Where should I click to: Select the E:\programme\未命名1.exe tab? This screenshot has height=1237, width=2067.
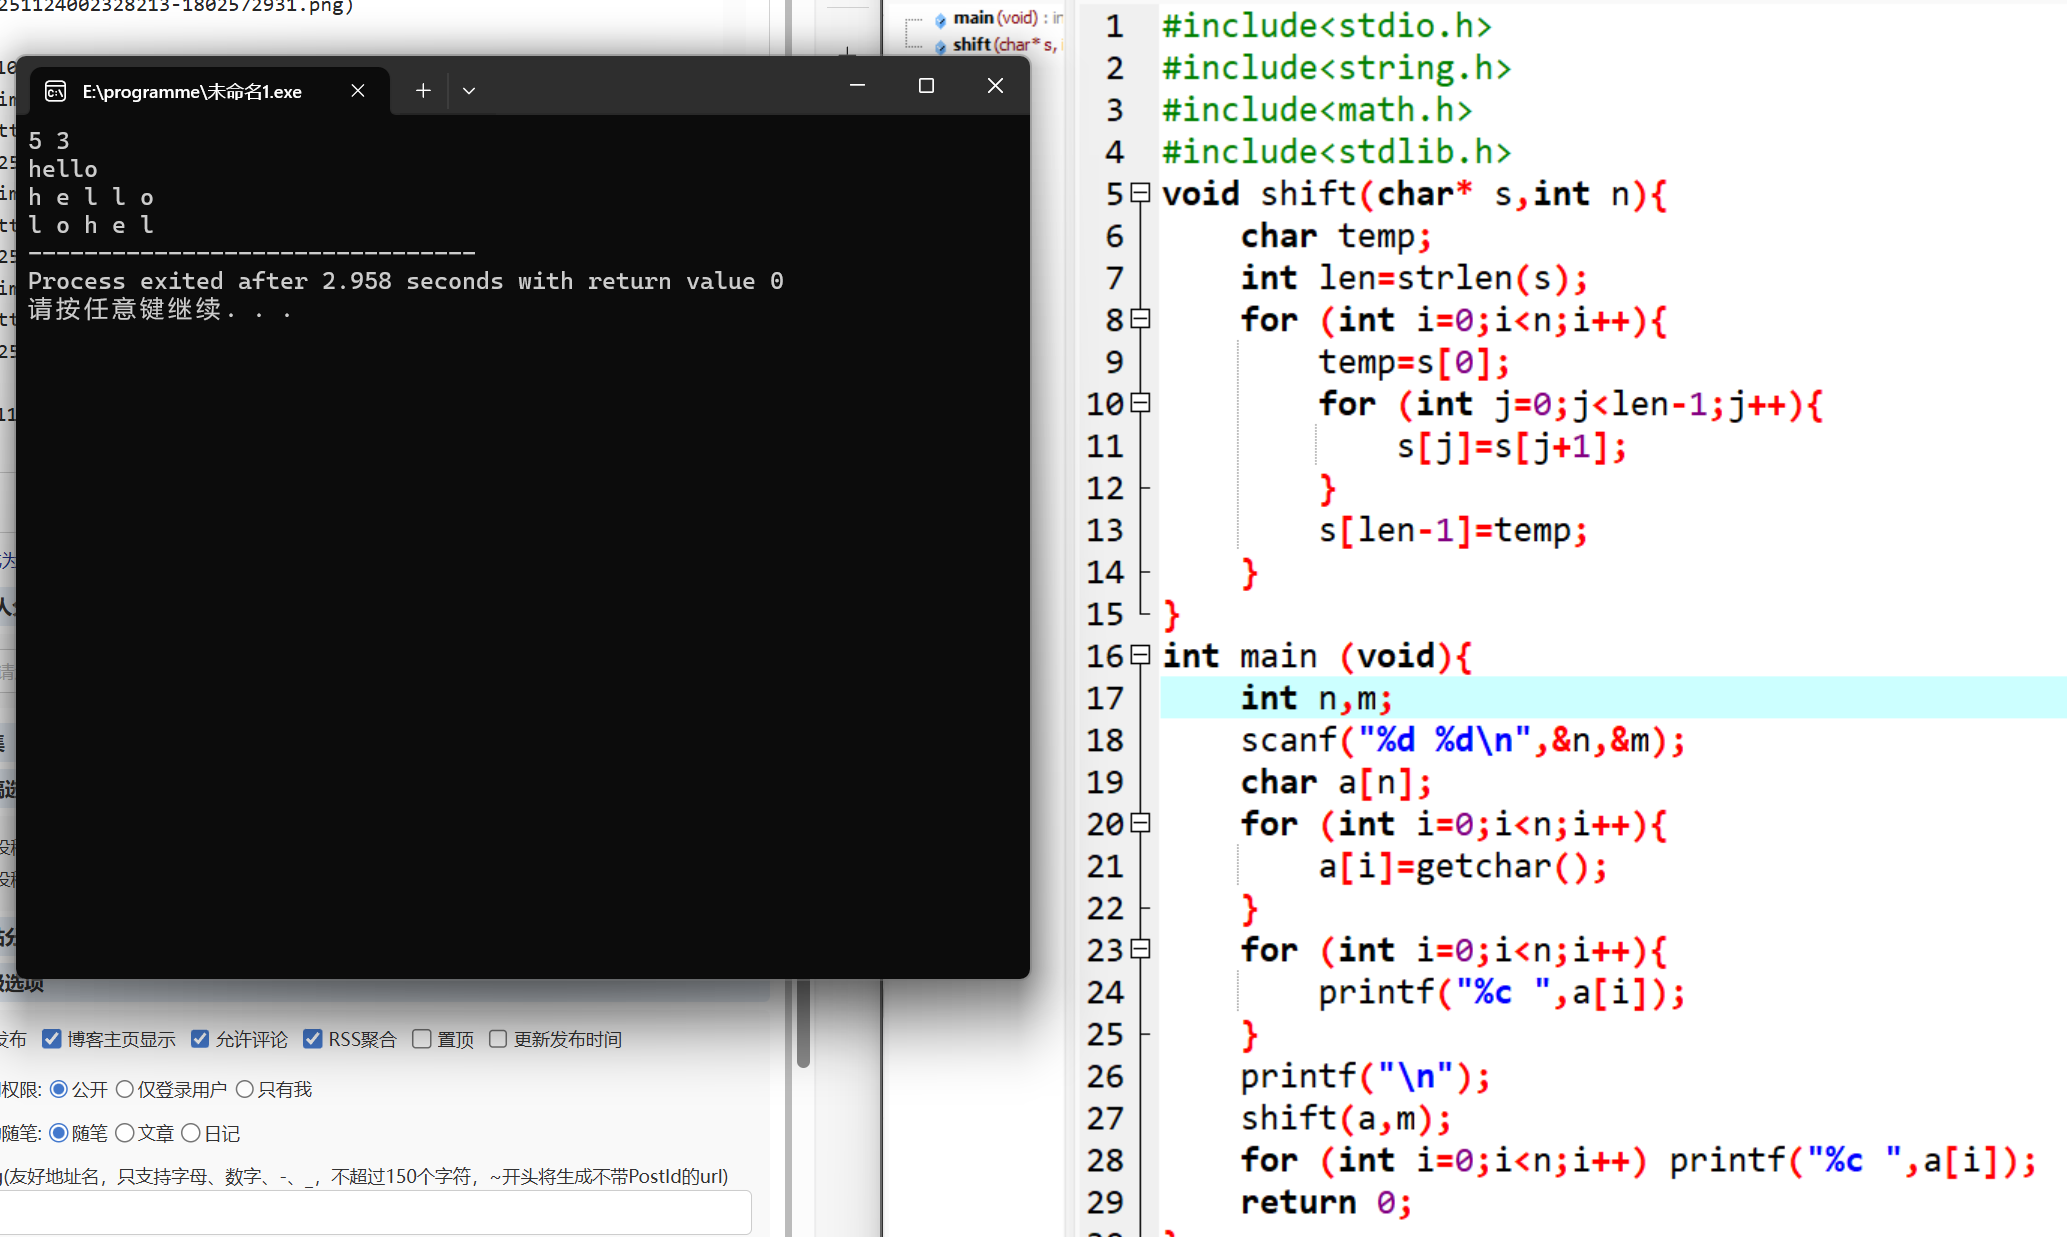pyautogui.click(x=192, y=92)
